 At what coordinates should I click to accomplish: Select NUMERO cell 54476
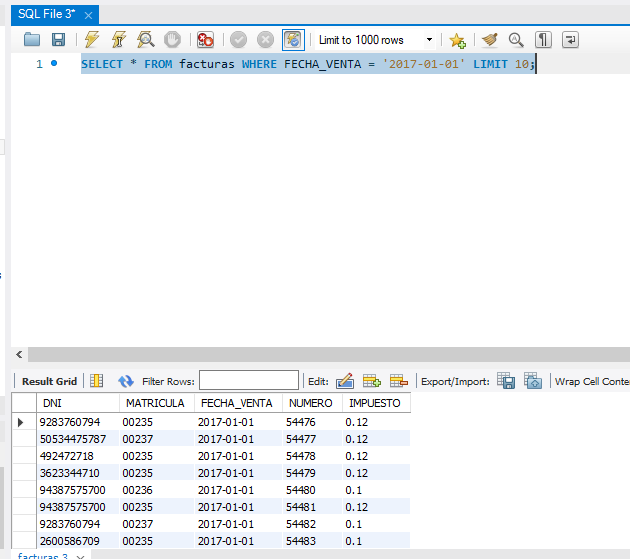(x=312, y=422)
